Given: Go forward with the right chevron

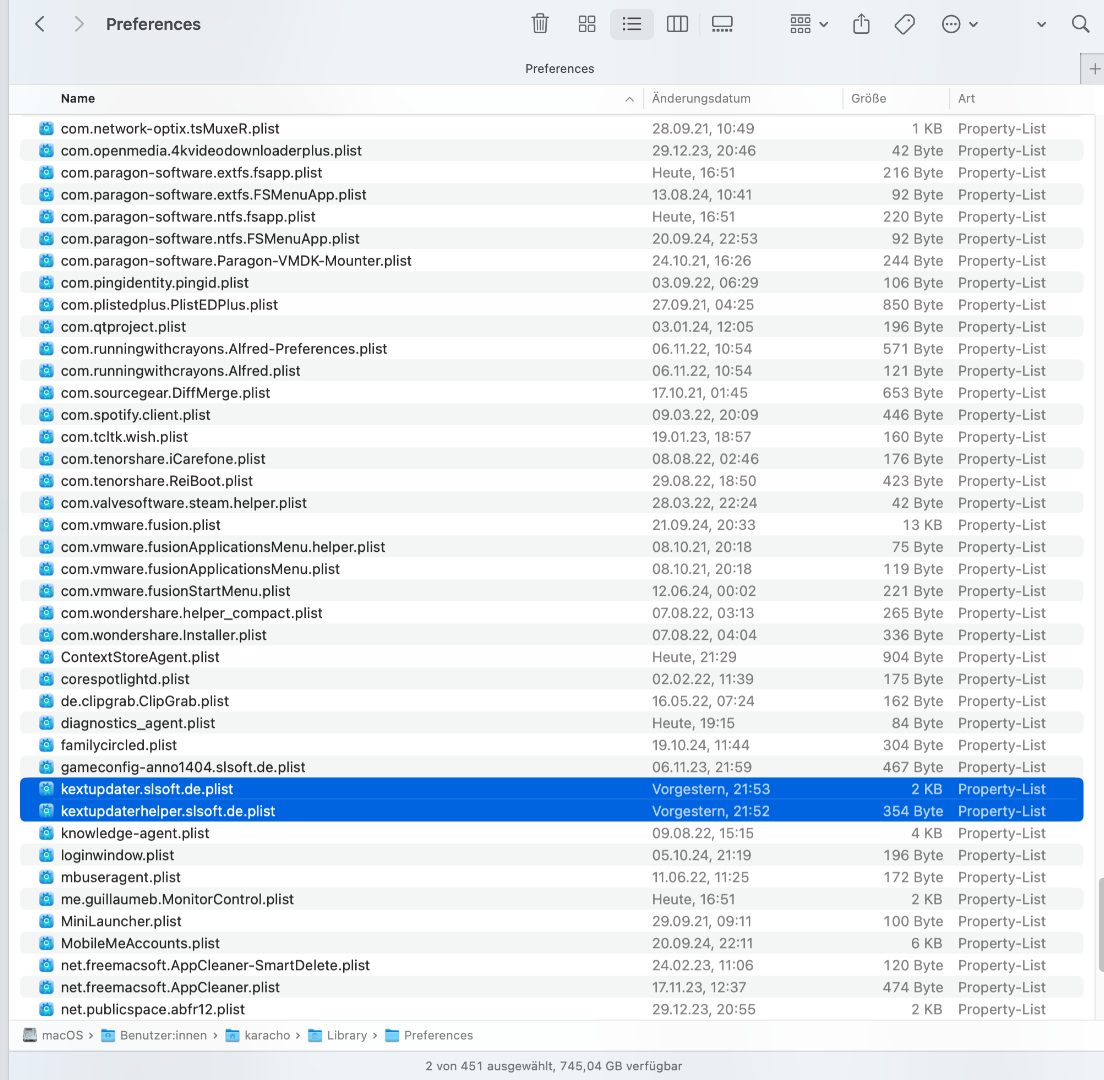Looking at the screenshot, I should click(x=79, y=24).
